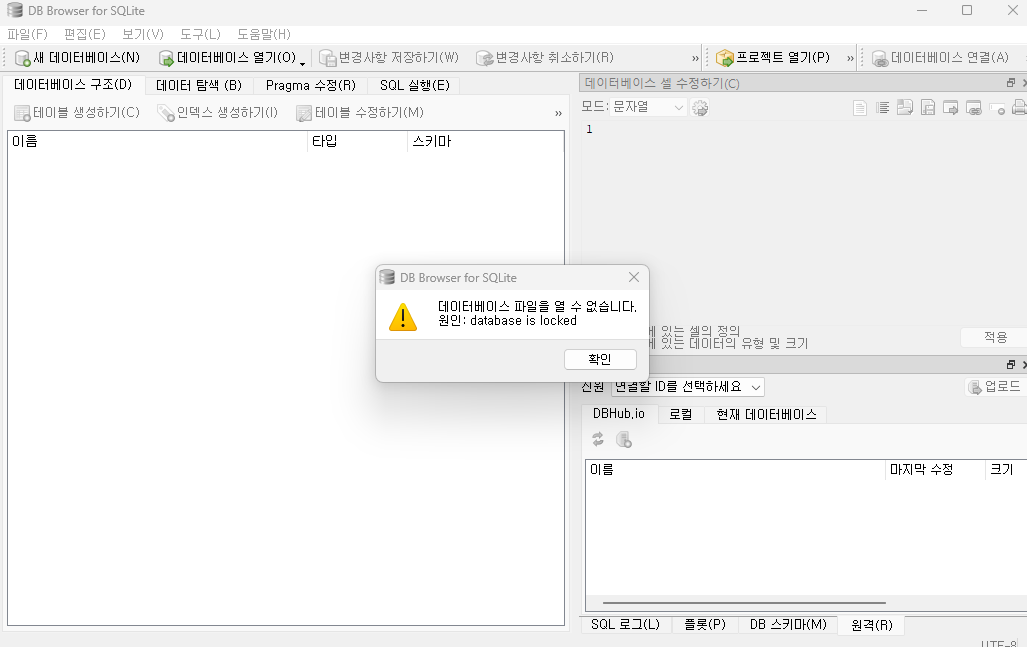Image resolution: width=1027 pixels, height=647 pixels.
Task: Click 변경사항 취소하기(R) toolbar button
Action: click(x=545, y=58)
